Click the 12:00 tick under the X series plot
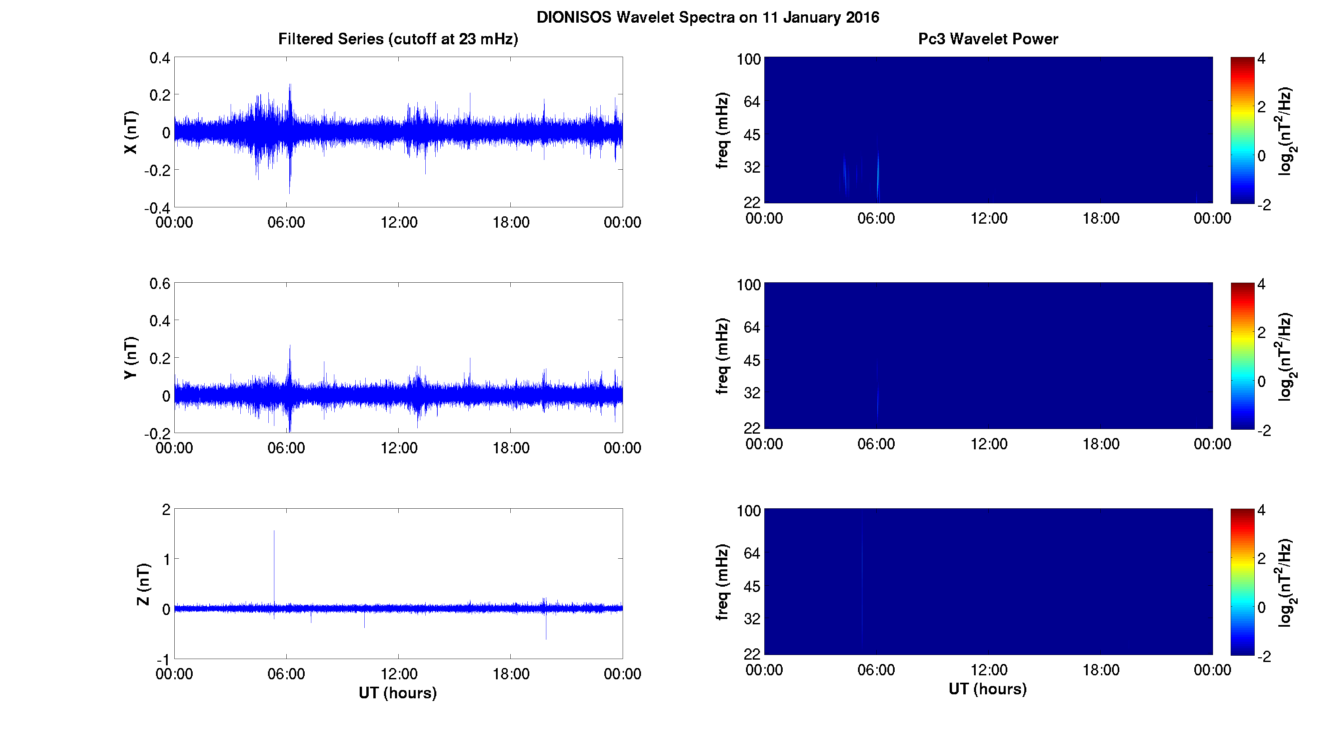Image resolution: width=1339 pixels, height=754 pixels. click(399, 223)
